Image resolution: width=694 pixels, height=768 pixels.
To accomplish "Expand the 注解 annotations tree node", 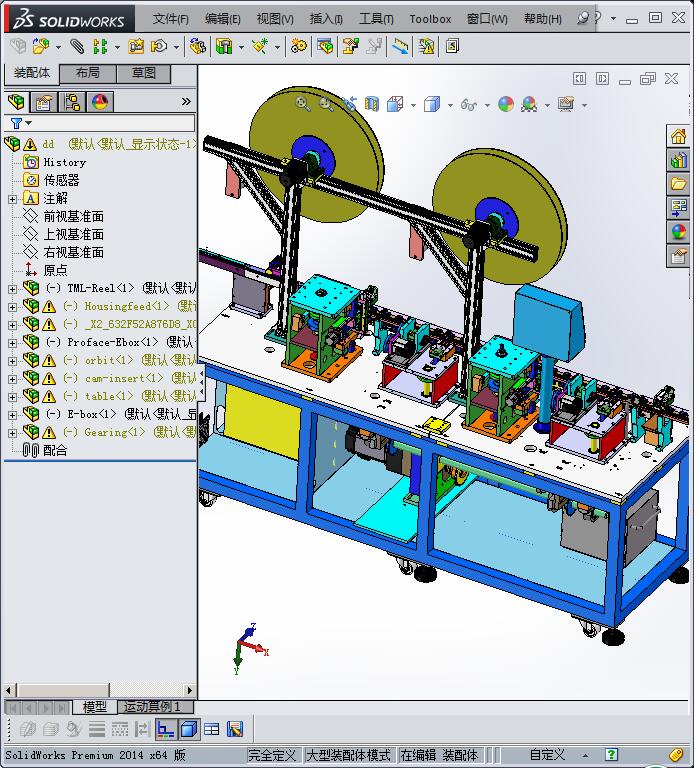I will pyautogui.click(x=12, y=199).
